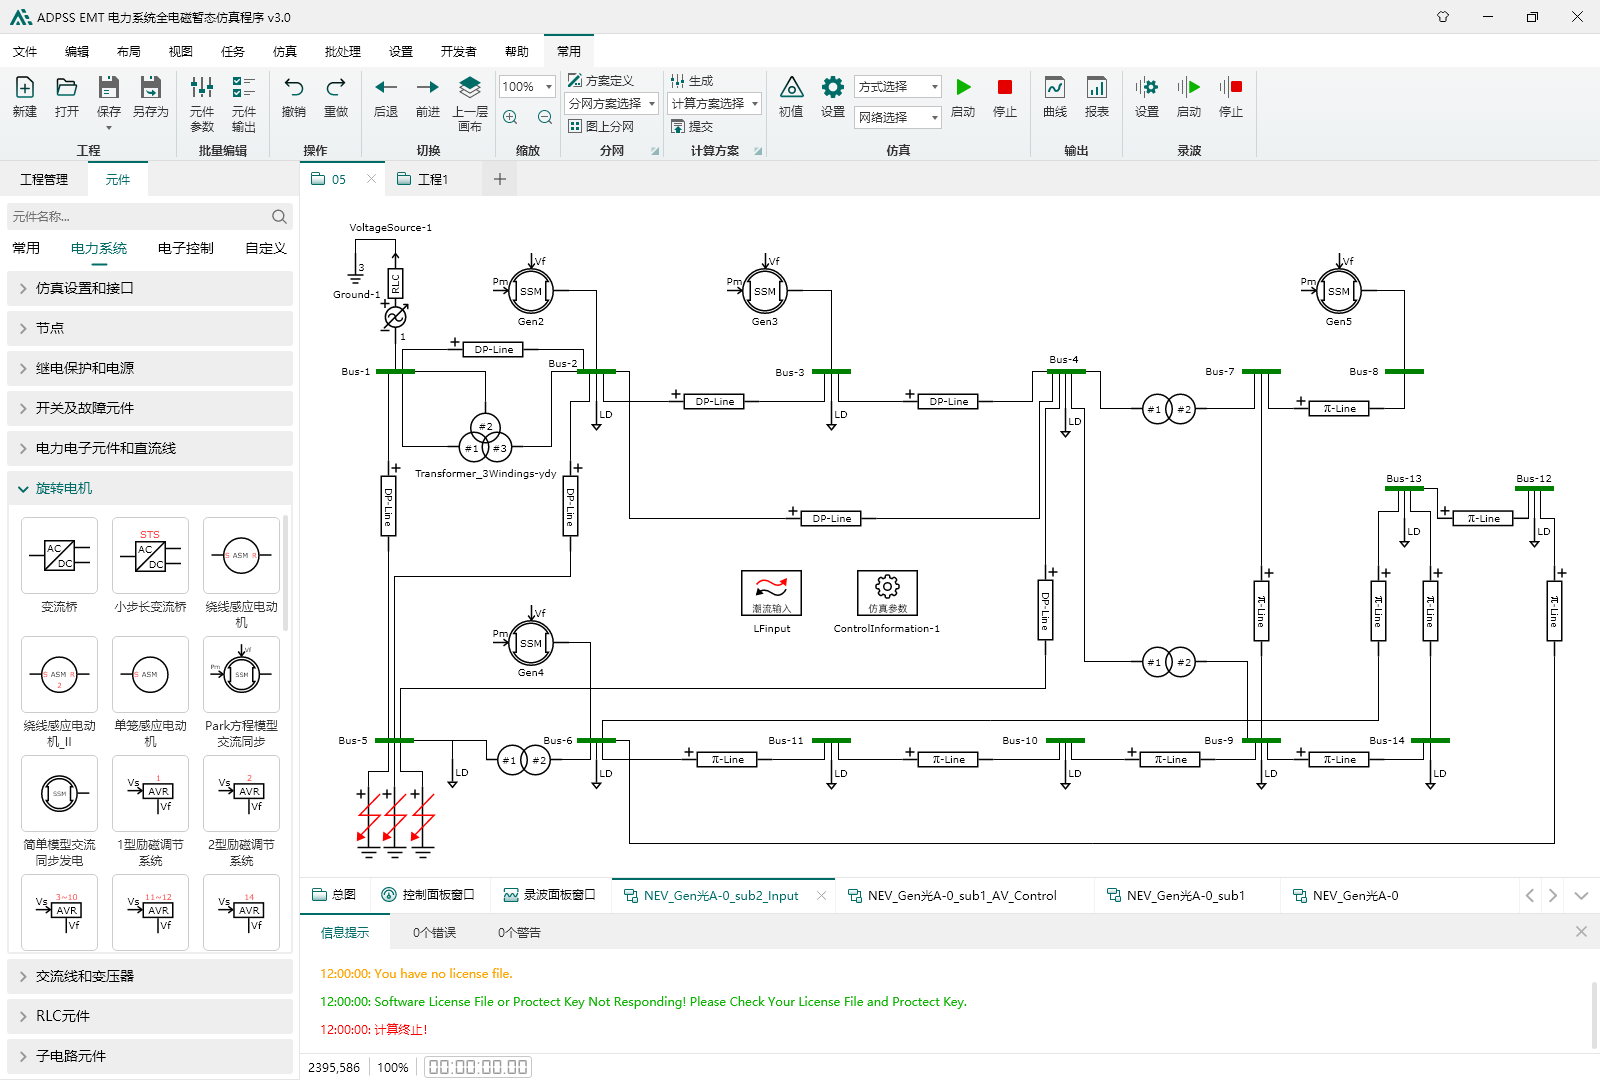Viewport: 1600px width, 1080px height.
Task: Open the 方式选择 dropdown
Action: [x=898, y=87]
